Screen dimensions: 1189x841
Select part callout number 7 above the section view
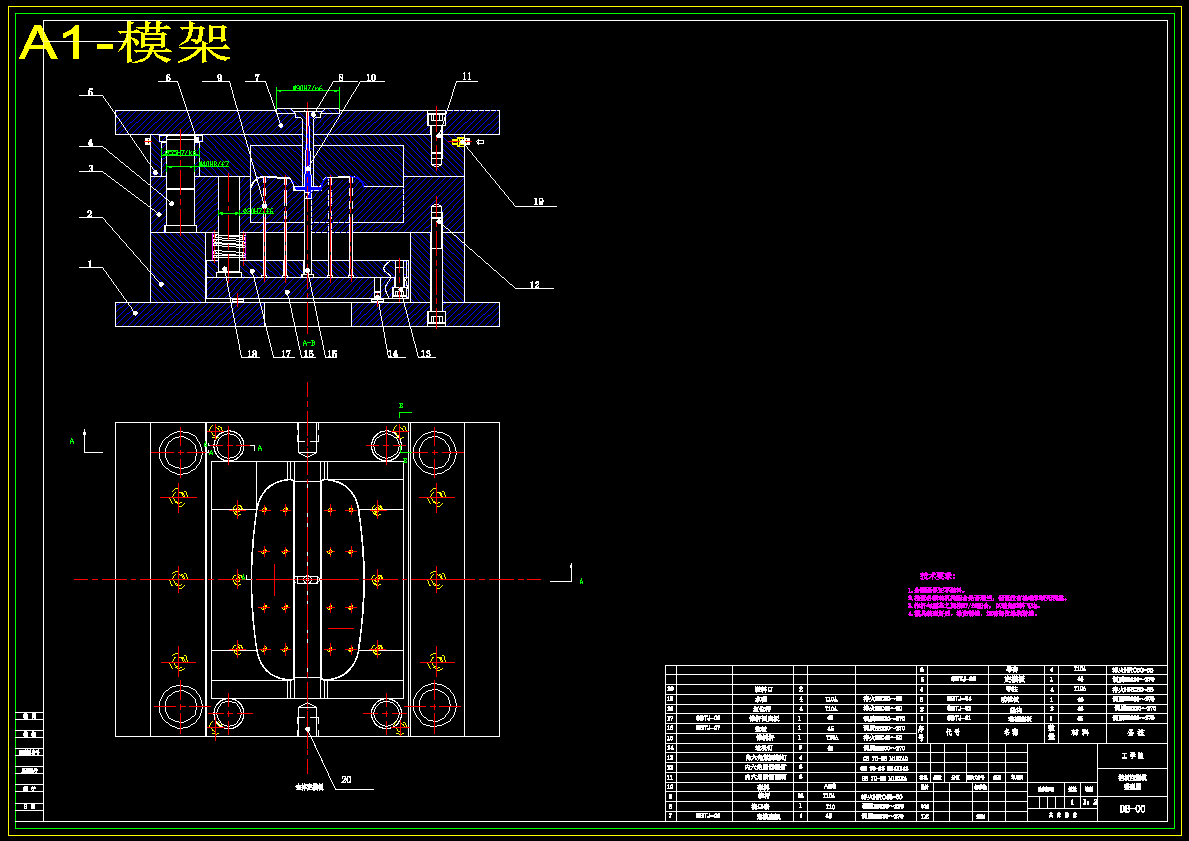click(x=258, y=78)
